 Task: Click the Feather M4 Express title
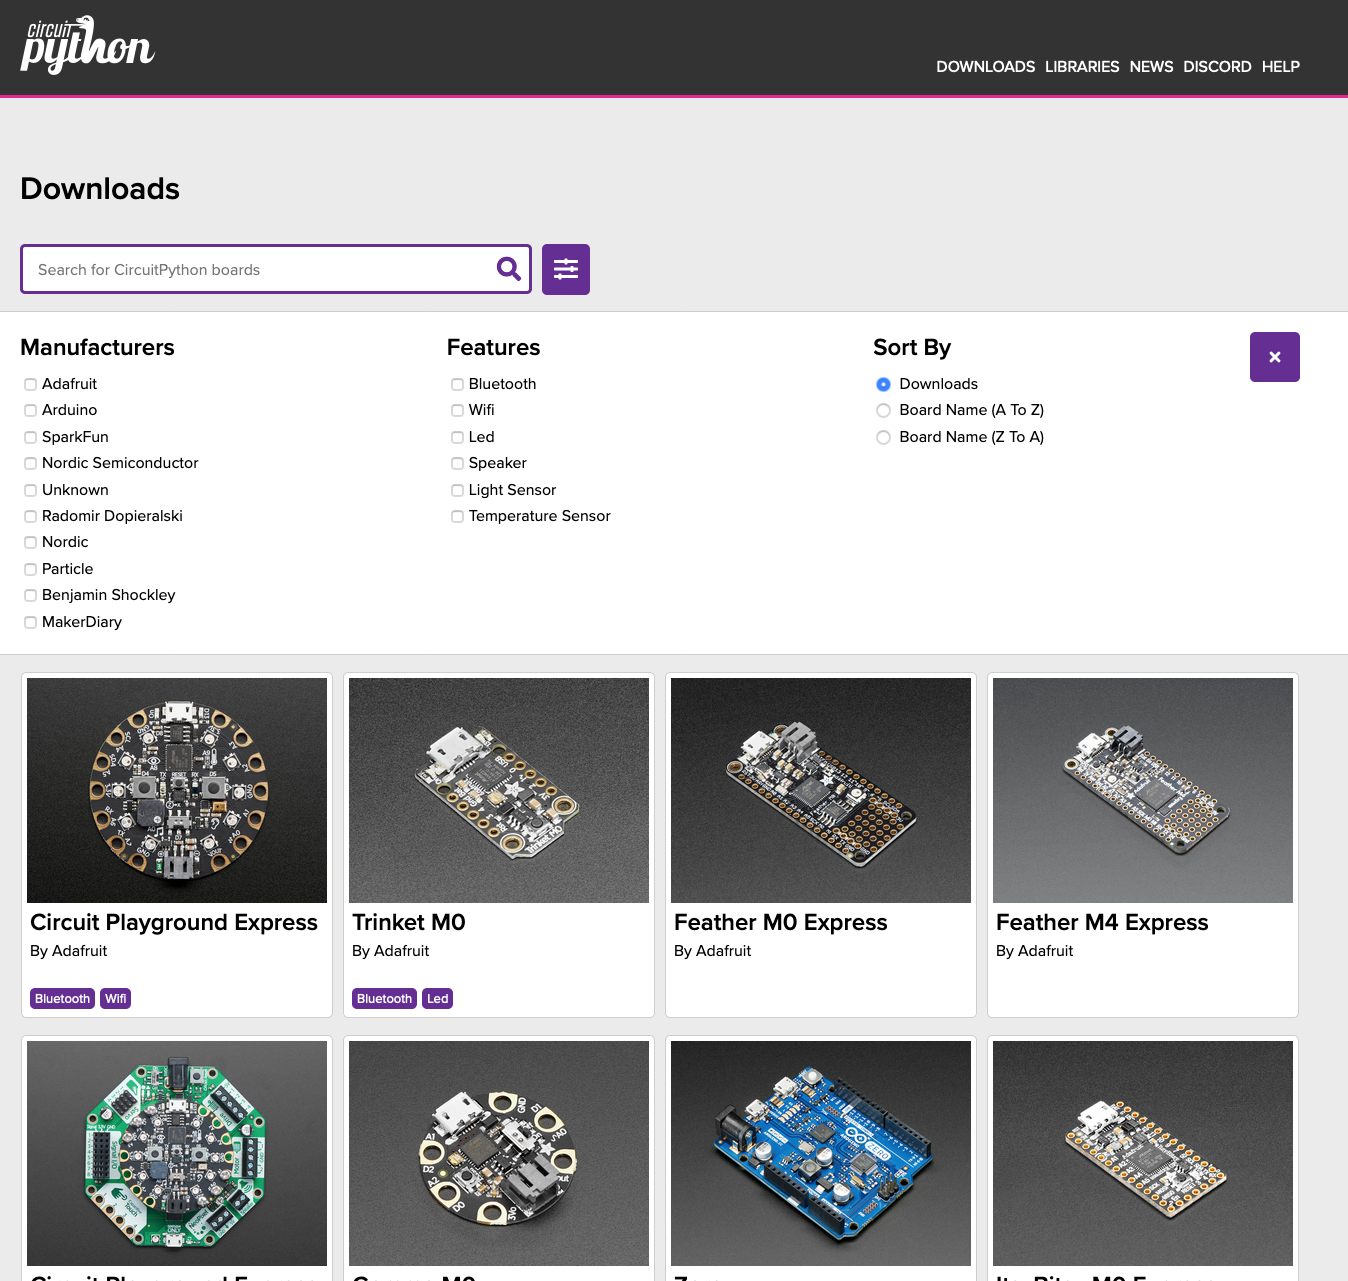coord(1102,922)
